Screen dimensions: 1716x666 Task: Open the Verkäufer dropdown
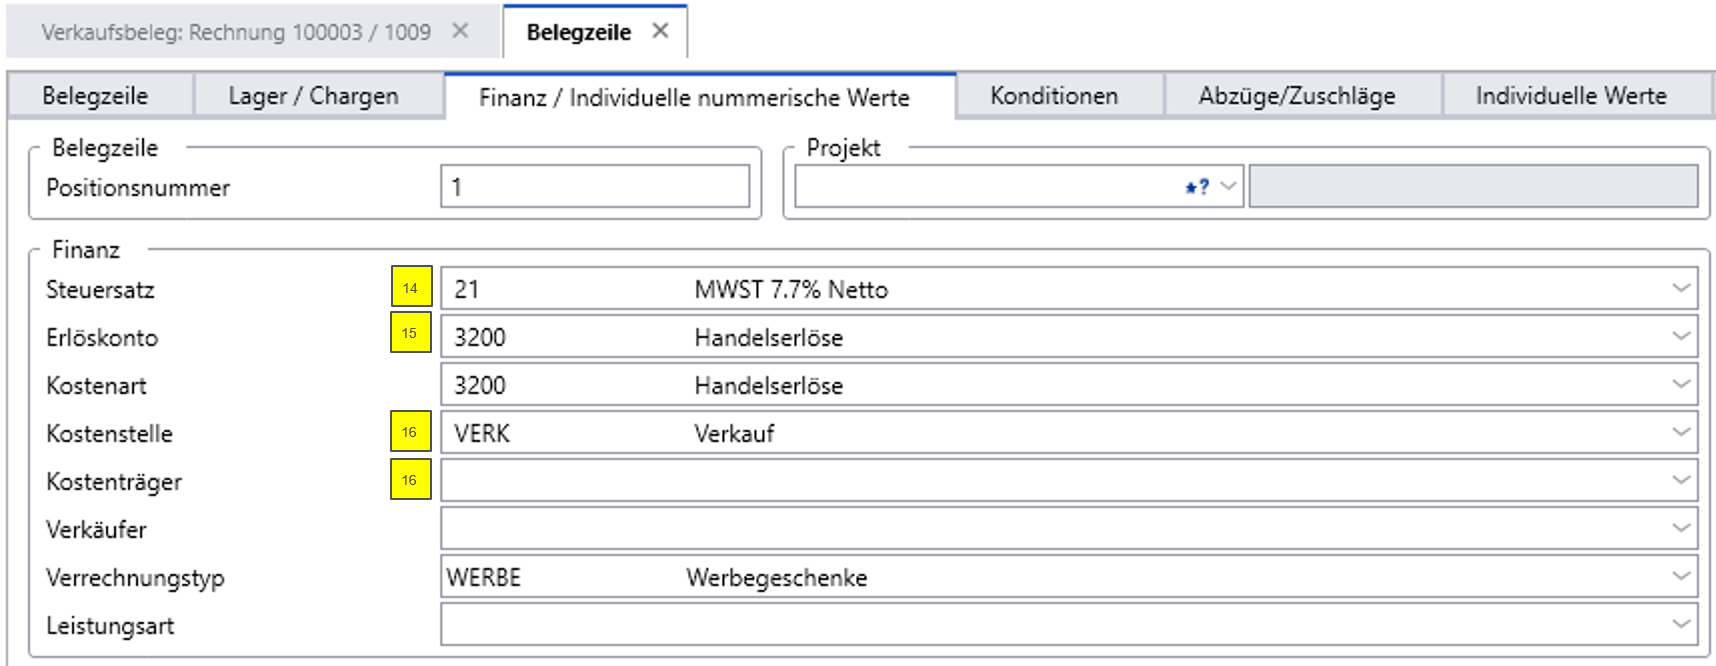1680,529
